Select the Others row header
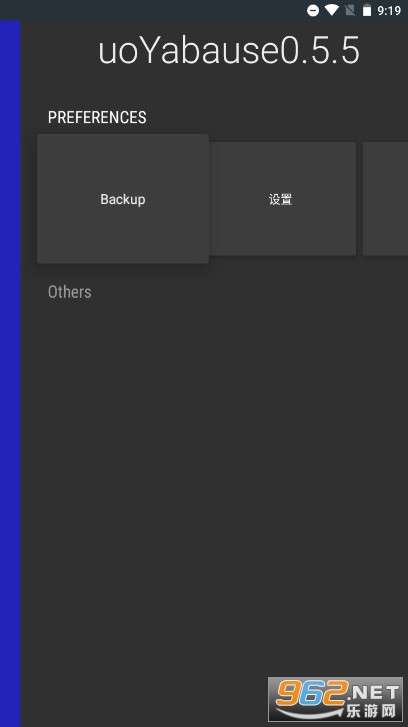The height and width of the screenshot is (727, 408). click(x=70, y=292)
